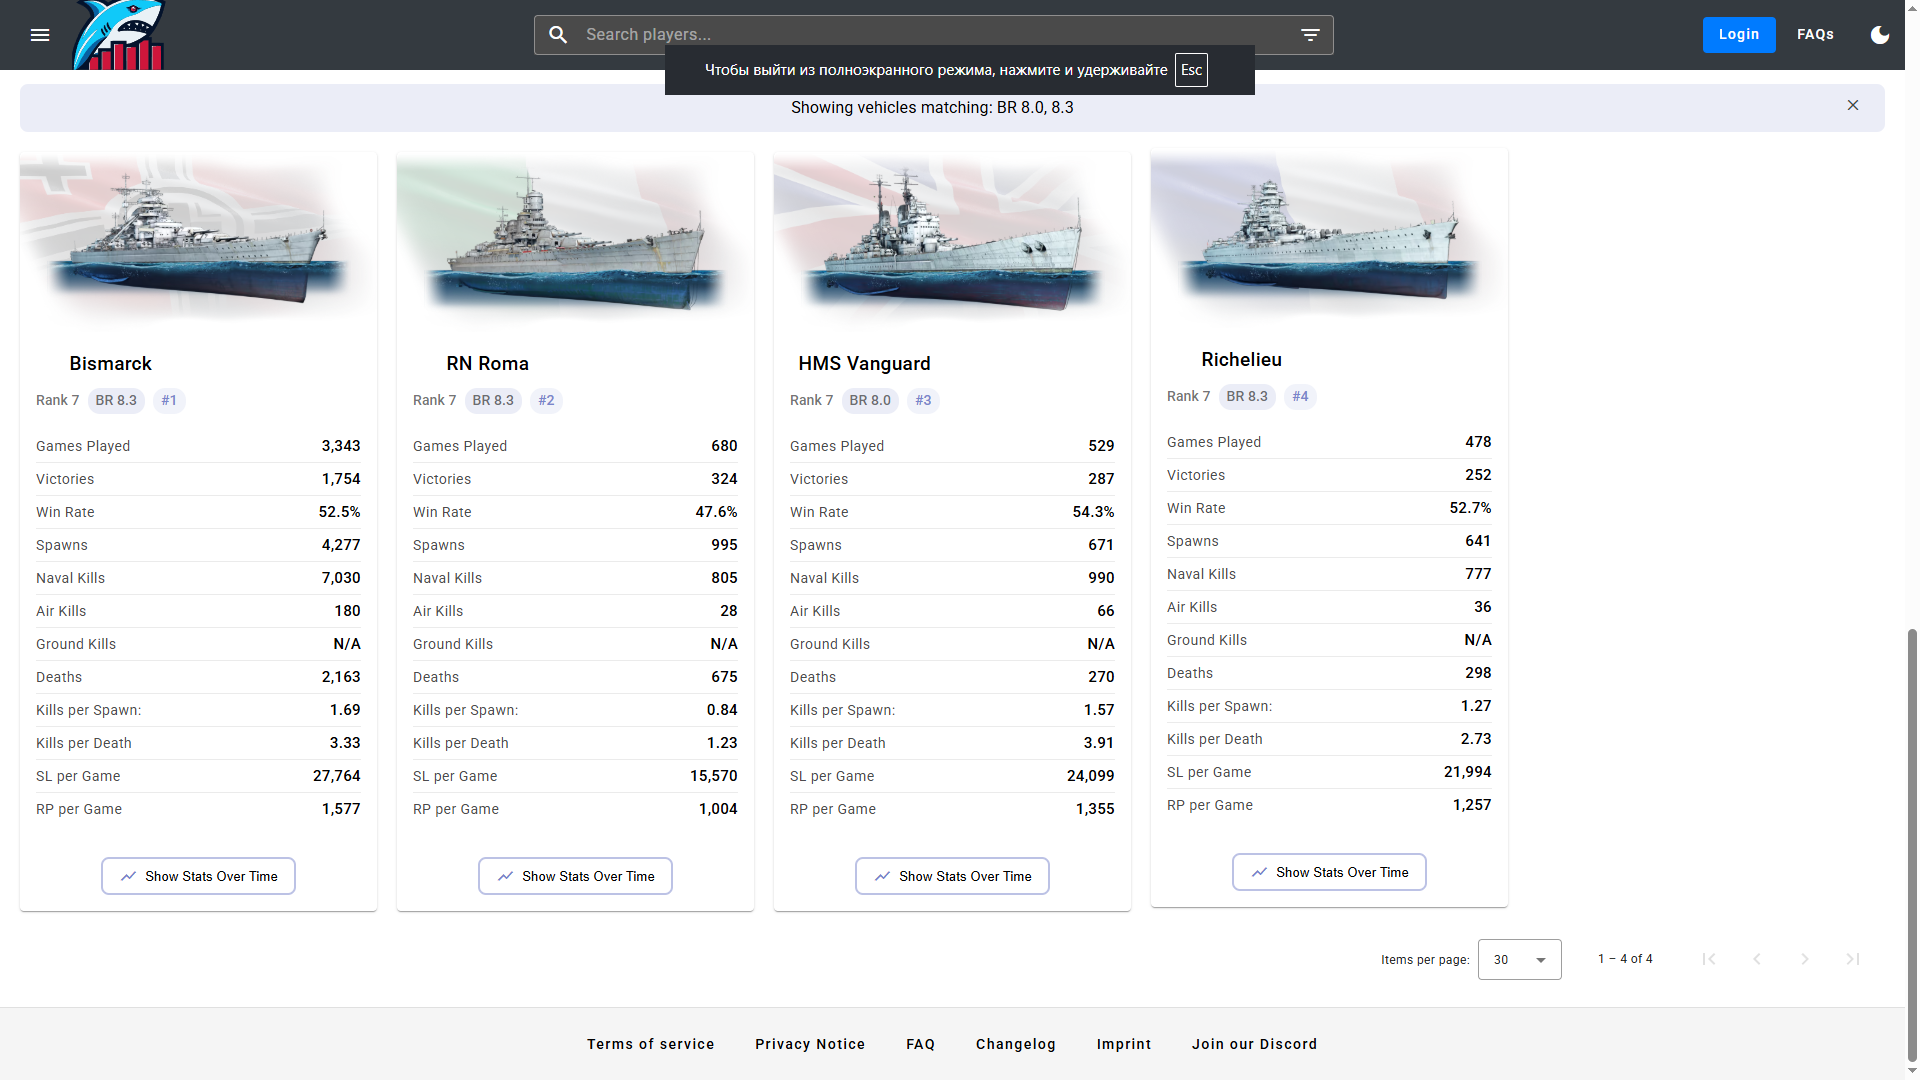The image size is (1920, 1080).
Task: Dismiss the BR 8.0, 8.3 filter banner
Action: [x=1852, y=105]
